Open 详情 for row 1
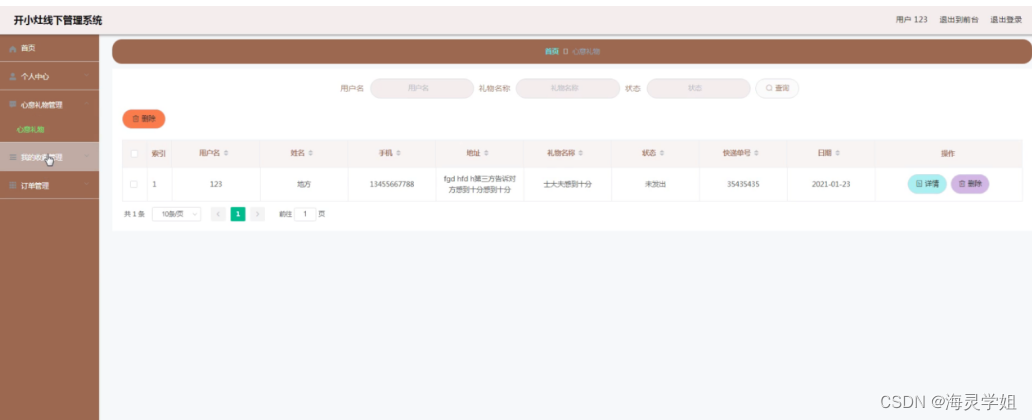 tap(927, 184)
